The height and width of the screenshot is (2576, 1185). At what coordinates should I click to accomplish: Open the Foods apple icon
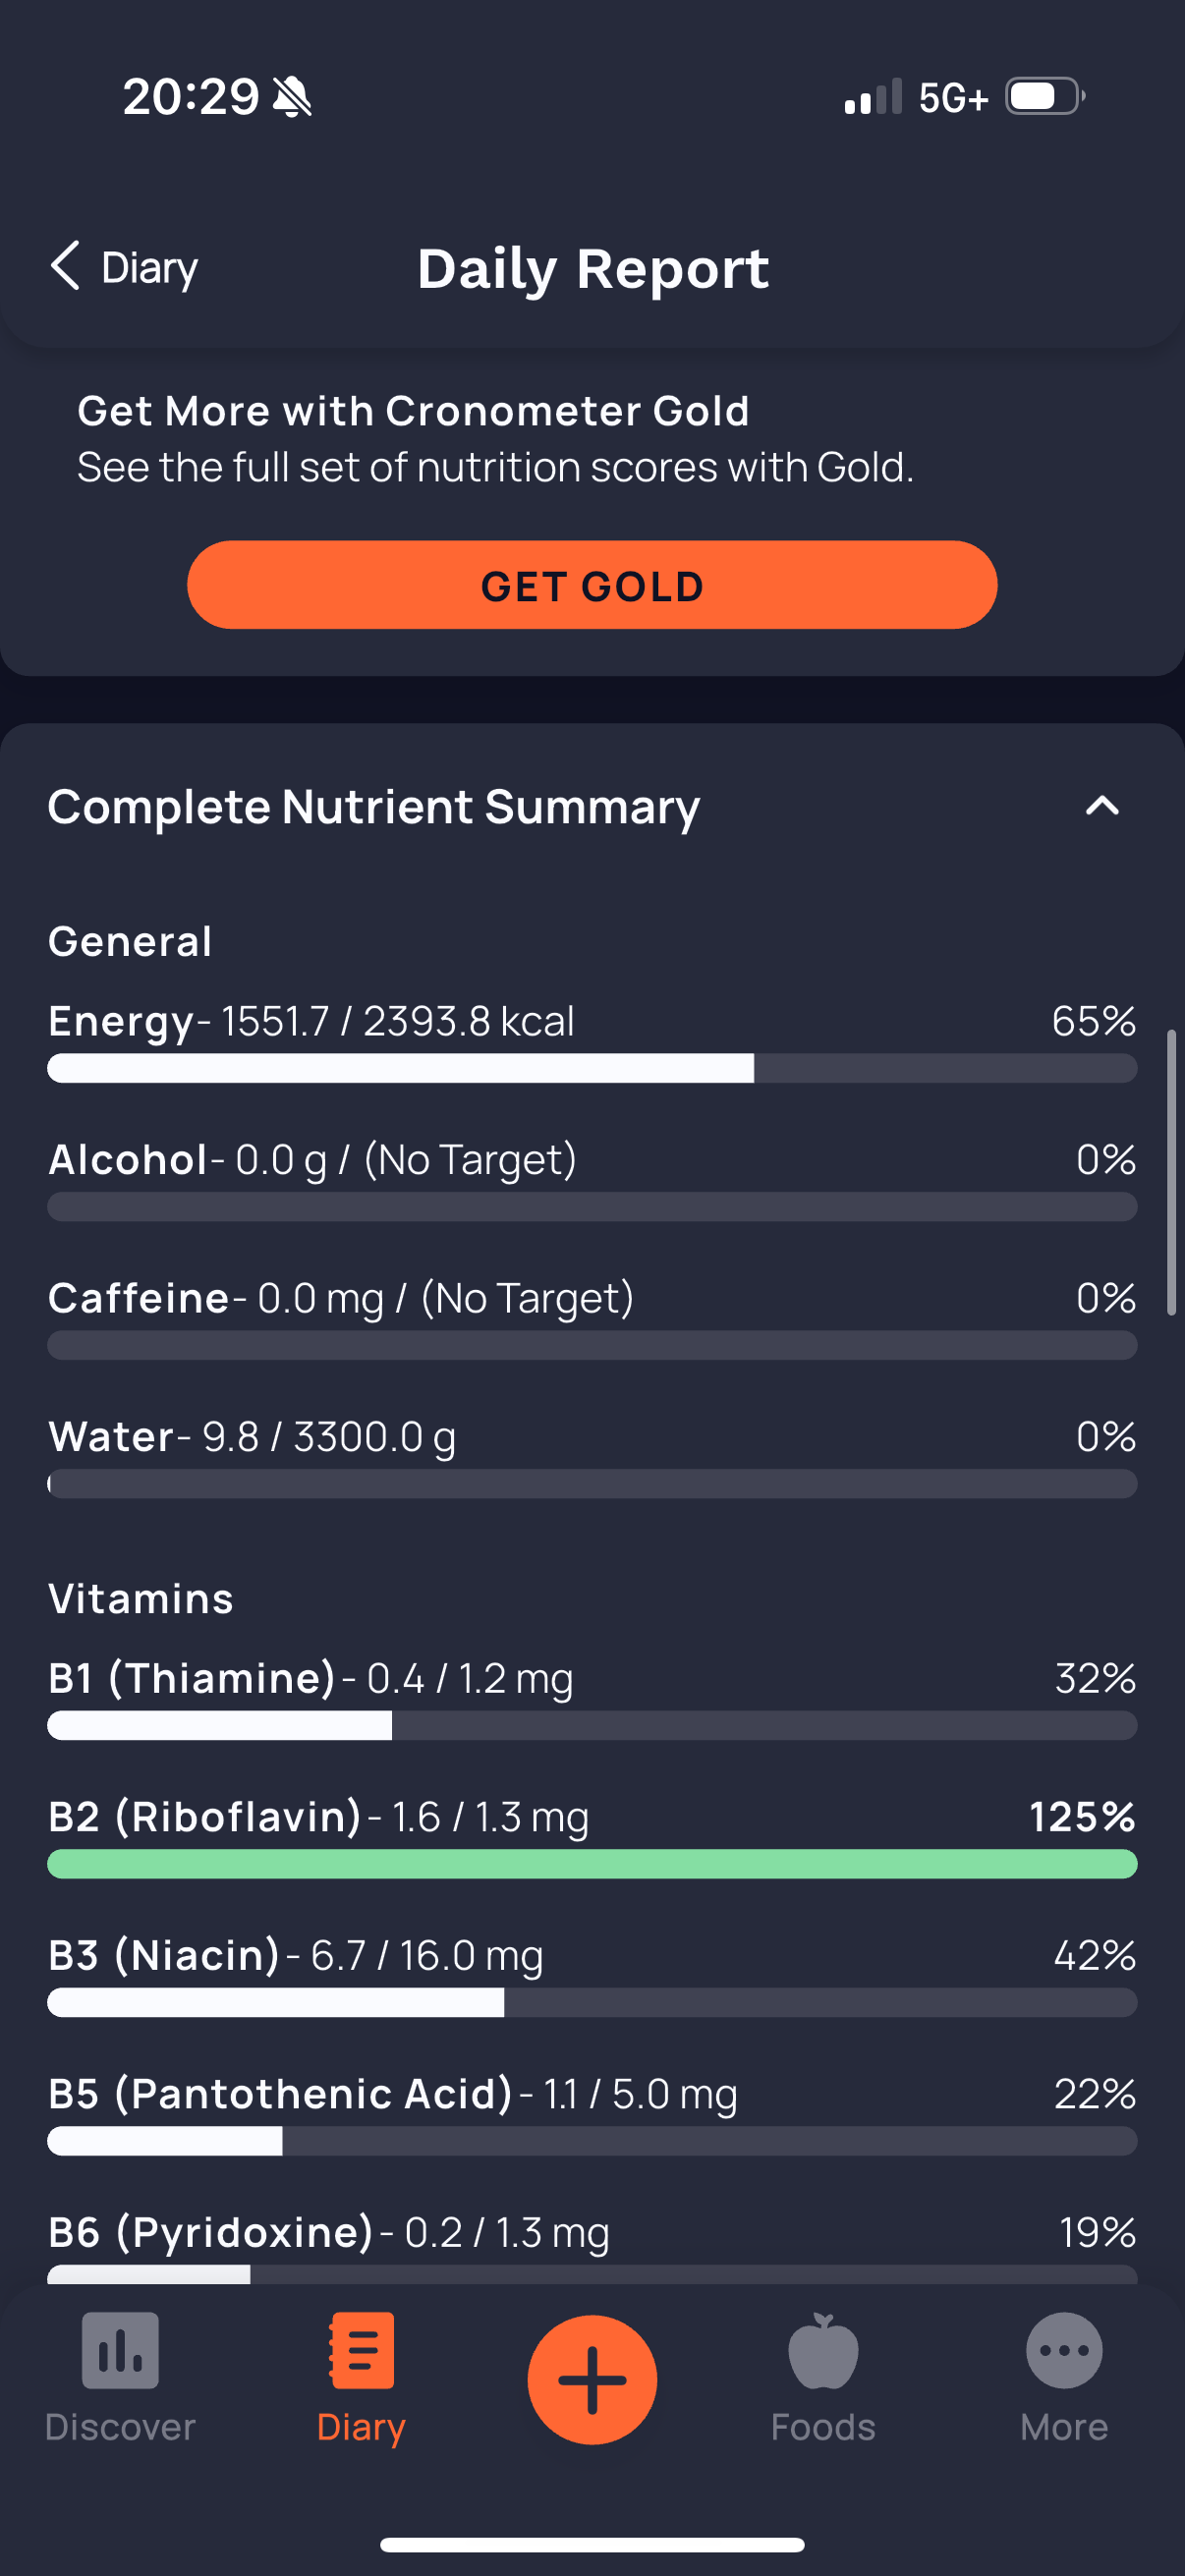[823, 2350]
